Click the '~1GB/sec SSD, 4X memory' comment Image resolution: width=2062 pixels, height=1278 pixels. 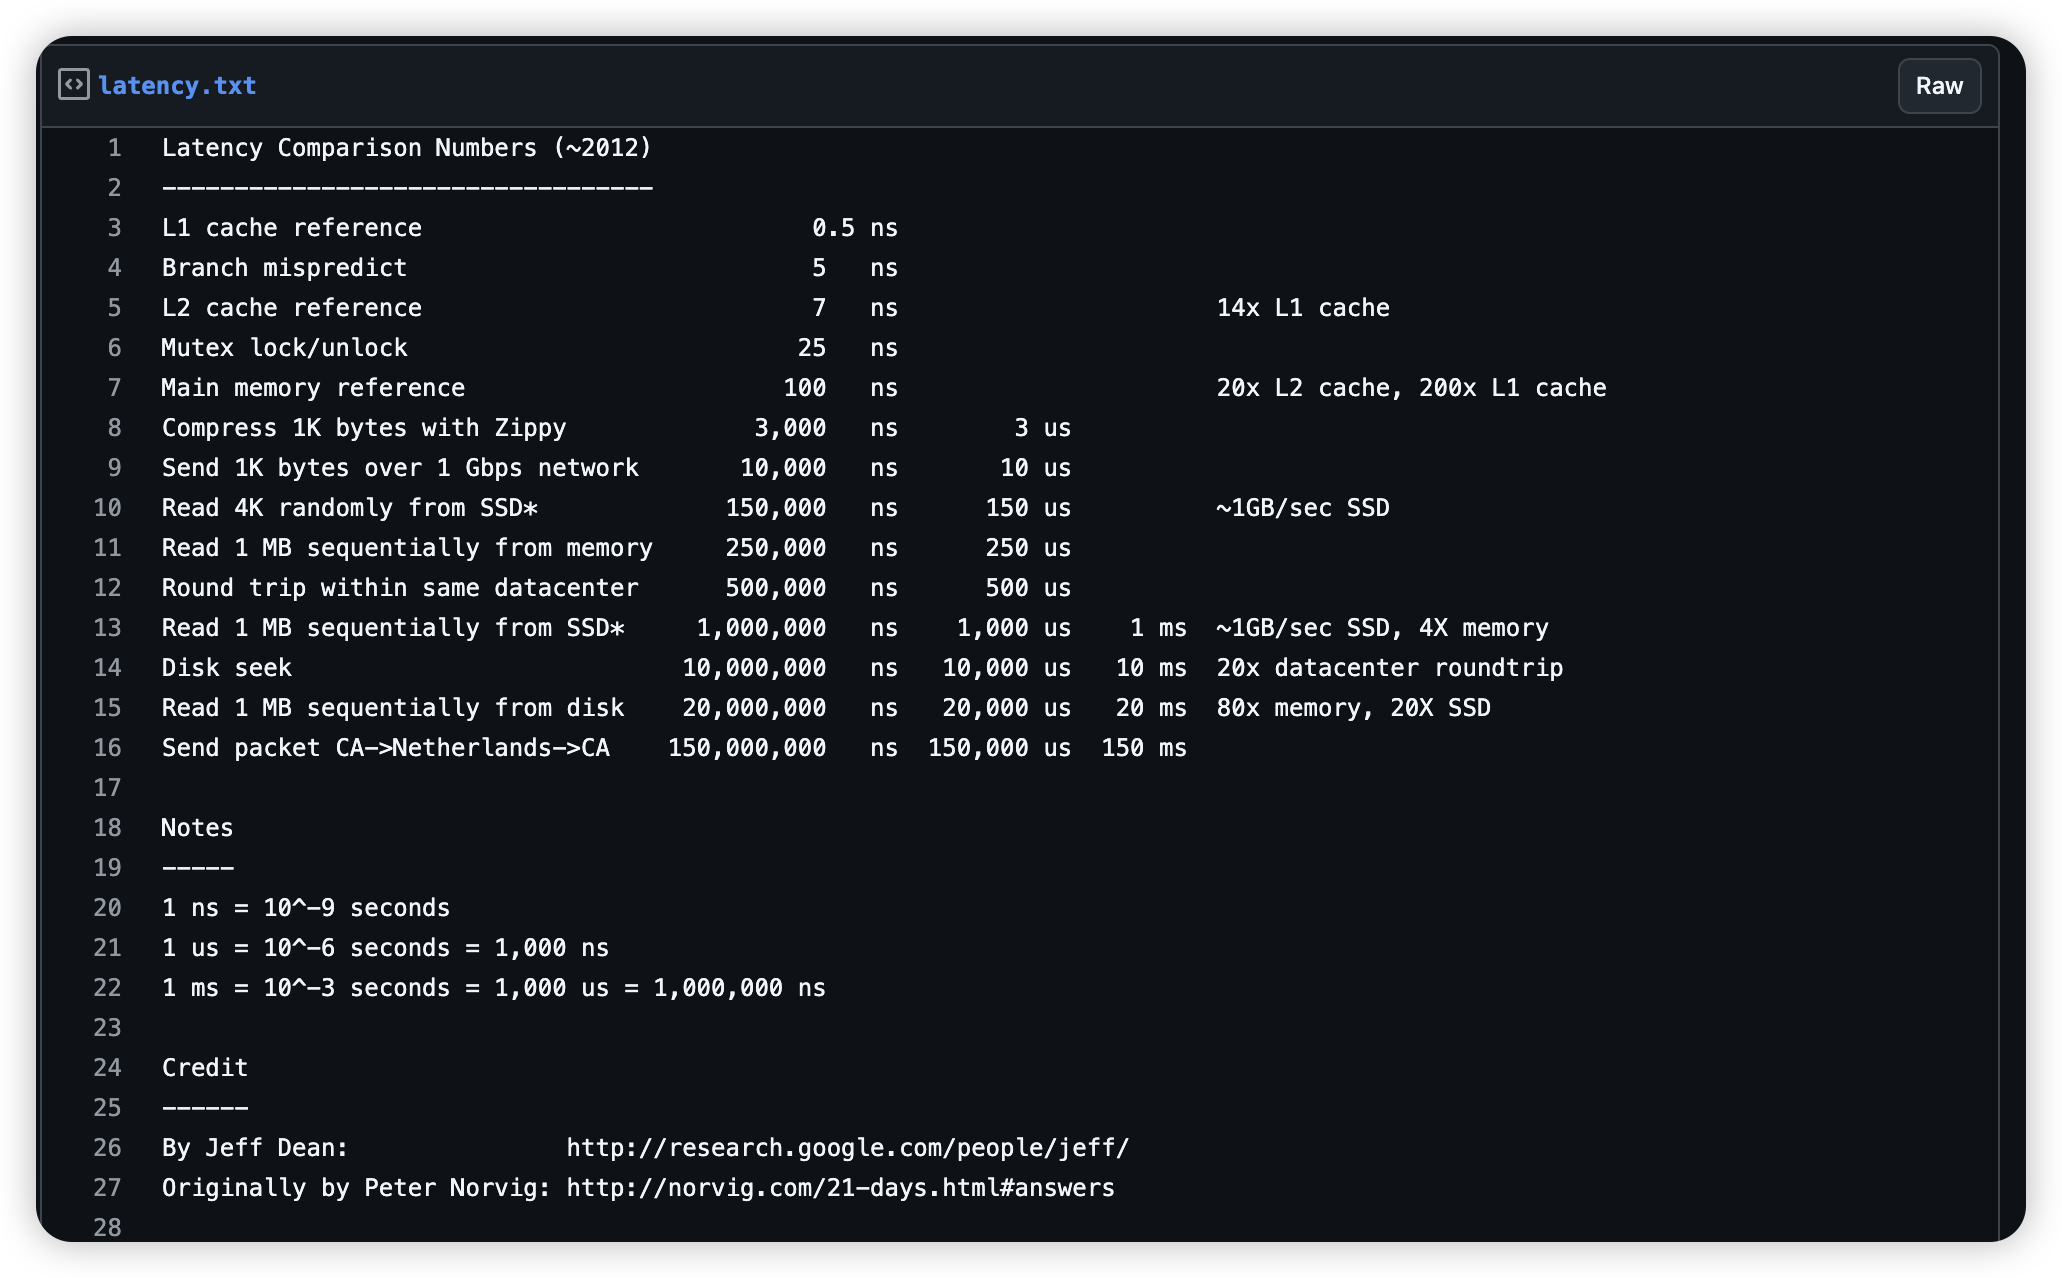(x=1382, y=628)
